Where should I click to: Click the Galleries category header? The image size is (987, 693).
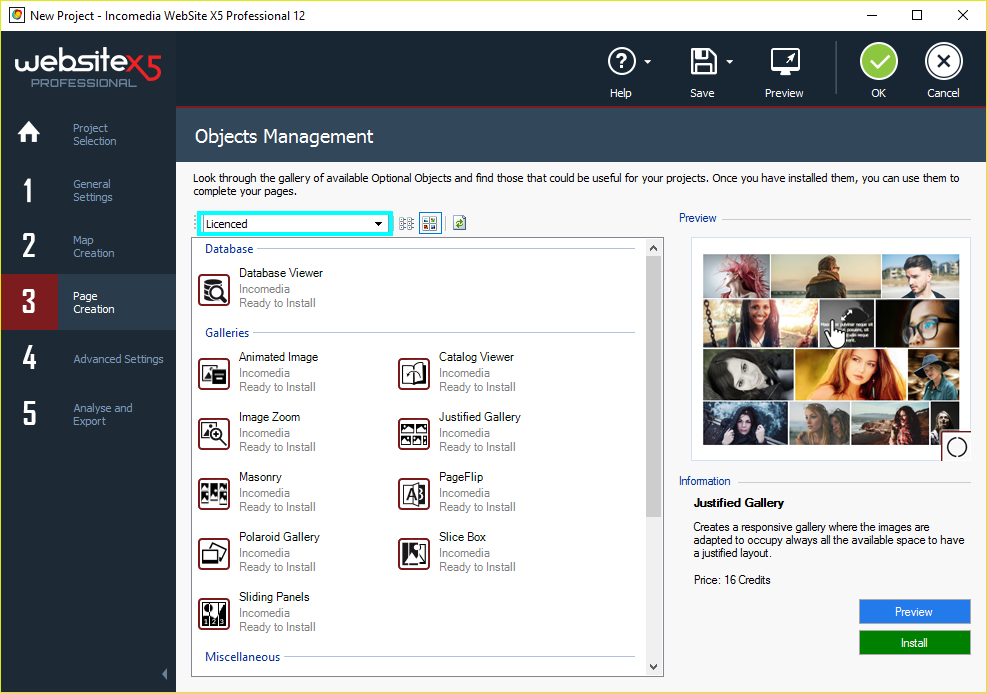pyautogui.click(x=227, y=332)
